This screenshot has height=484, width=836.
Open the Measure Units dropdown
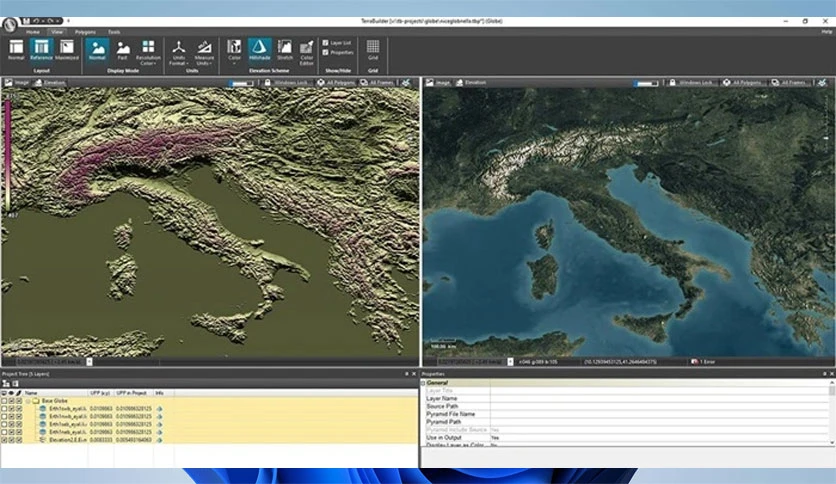click(x=204, y=52)
